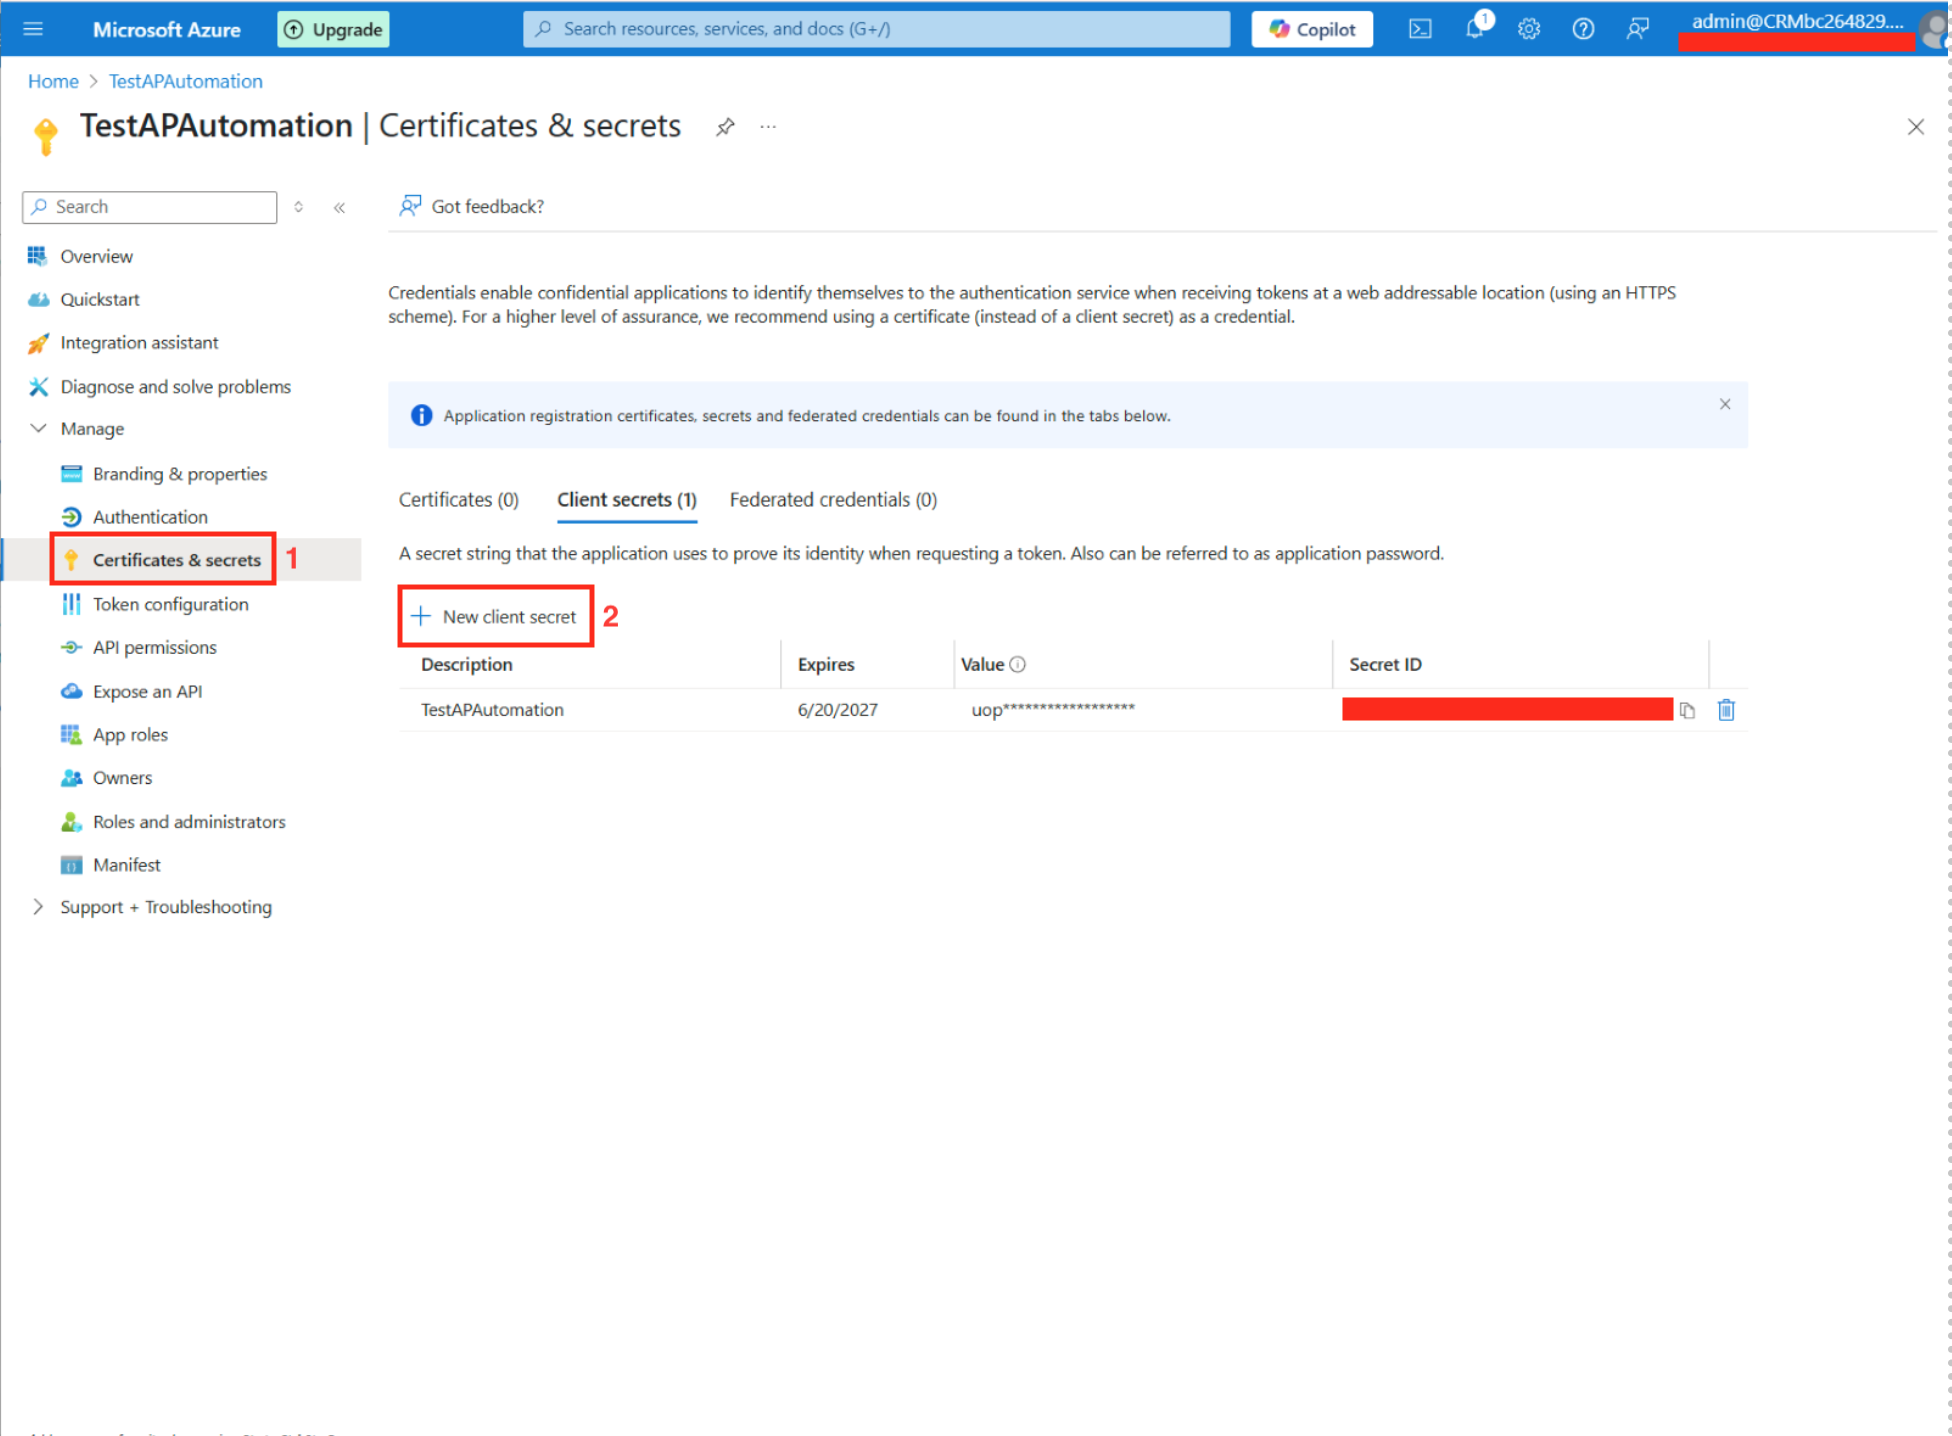
Task: Copy the Secret ID to clipboard
Action: 1687,710
